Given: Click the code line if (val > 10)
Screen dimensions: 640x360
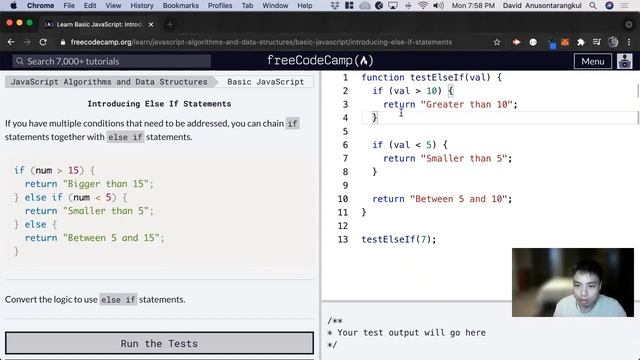Looking at the screenshot, I should tap(413, 91).
